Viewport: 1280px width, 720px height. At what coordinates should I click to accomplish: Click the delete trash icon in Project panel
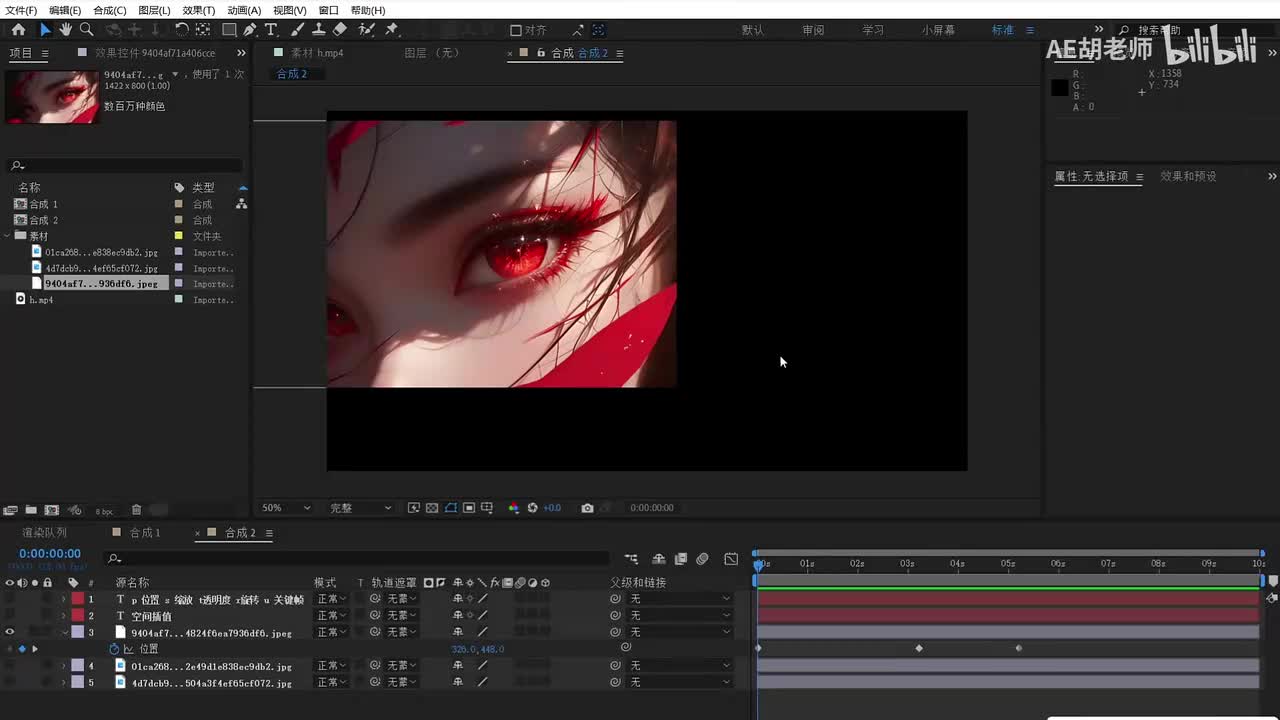click(x=137, y=510)
